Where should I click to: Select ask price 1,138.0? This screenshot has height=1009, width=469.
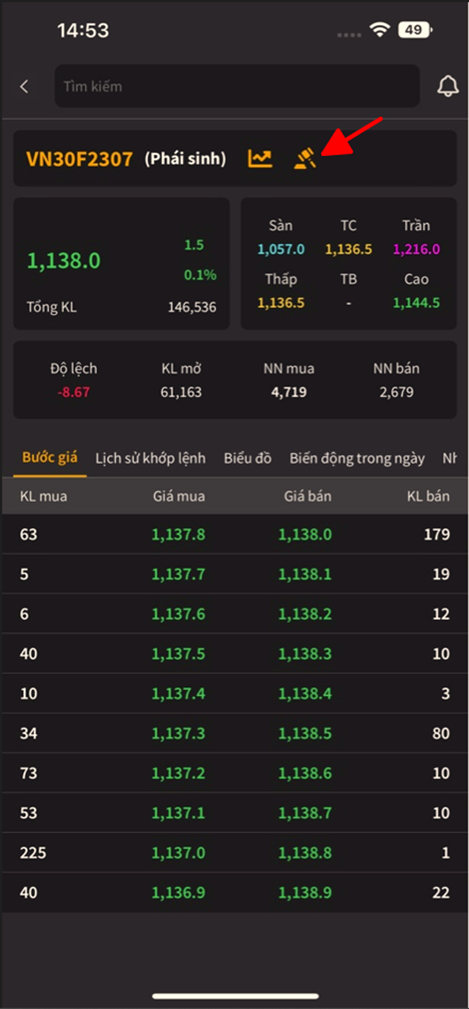[305, 534]
